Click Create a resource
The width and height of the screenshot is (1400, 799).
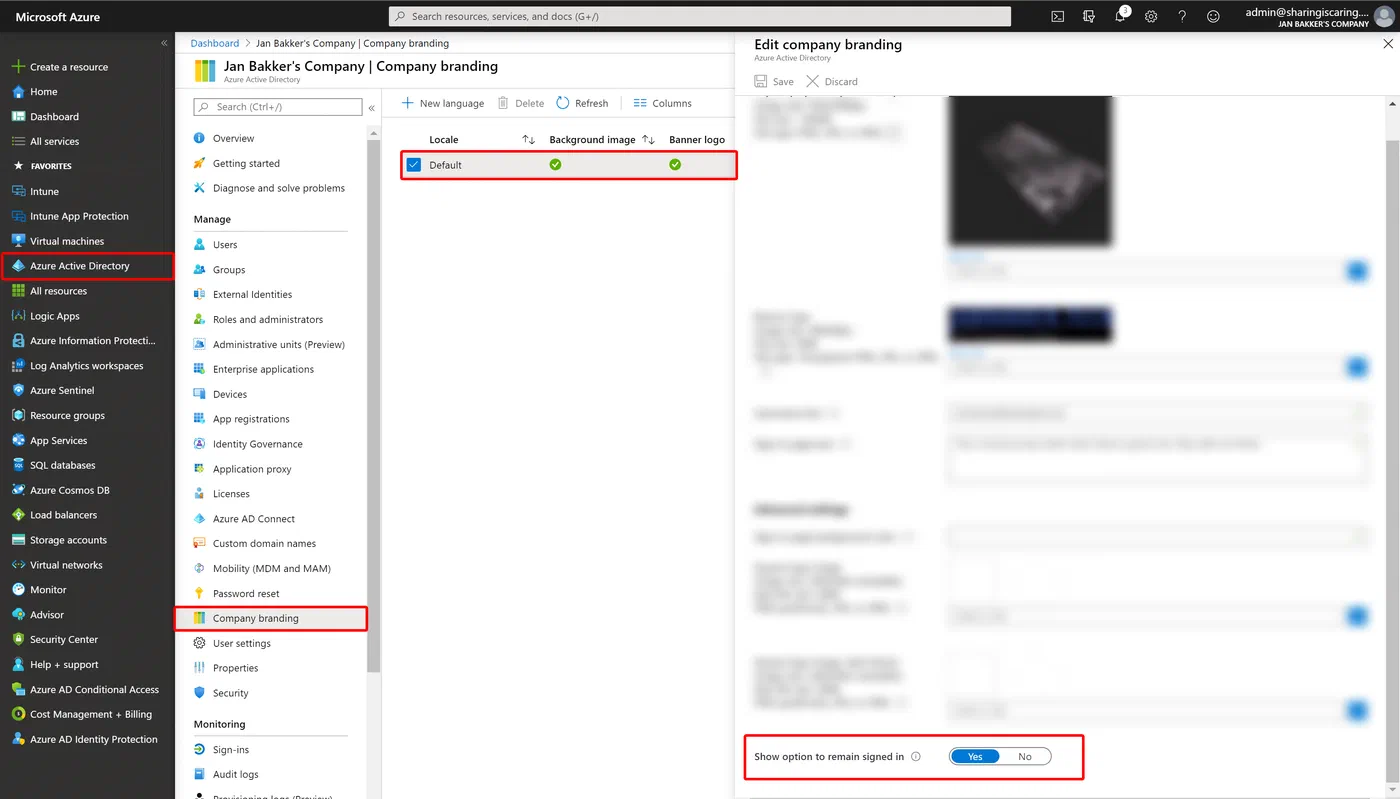point(59,67)
